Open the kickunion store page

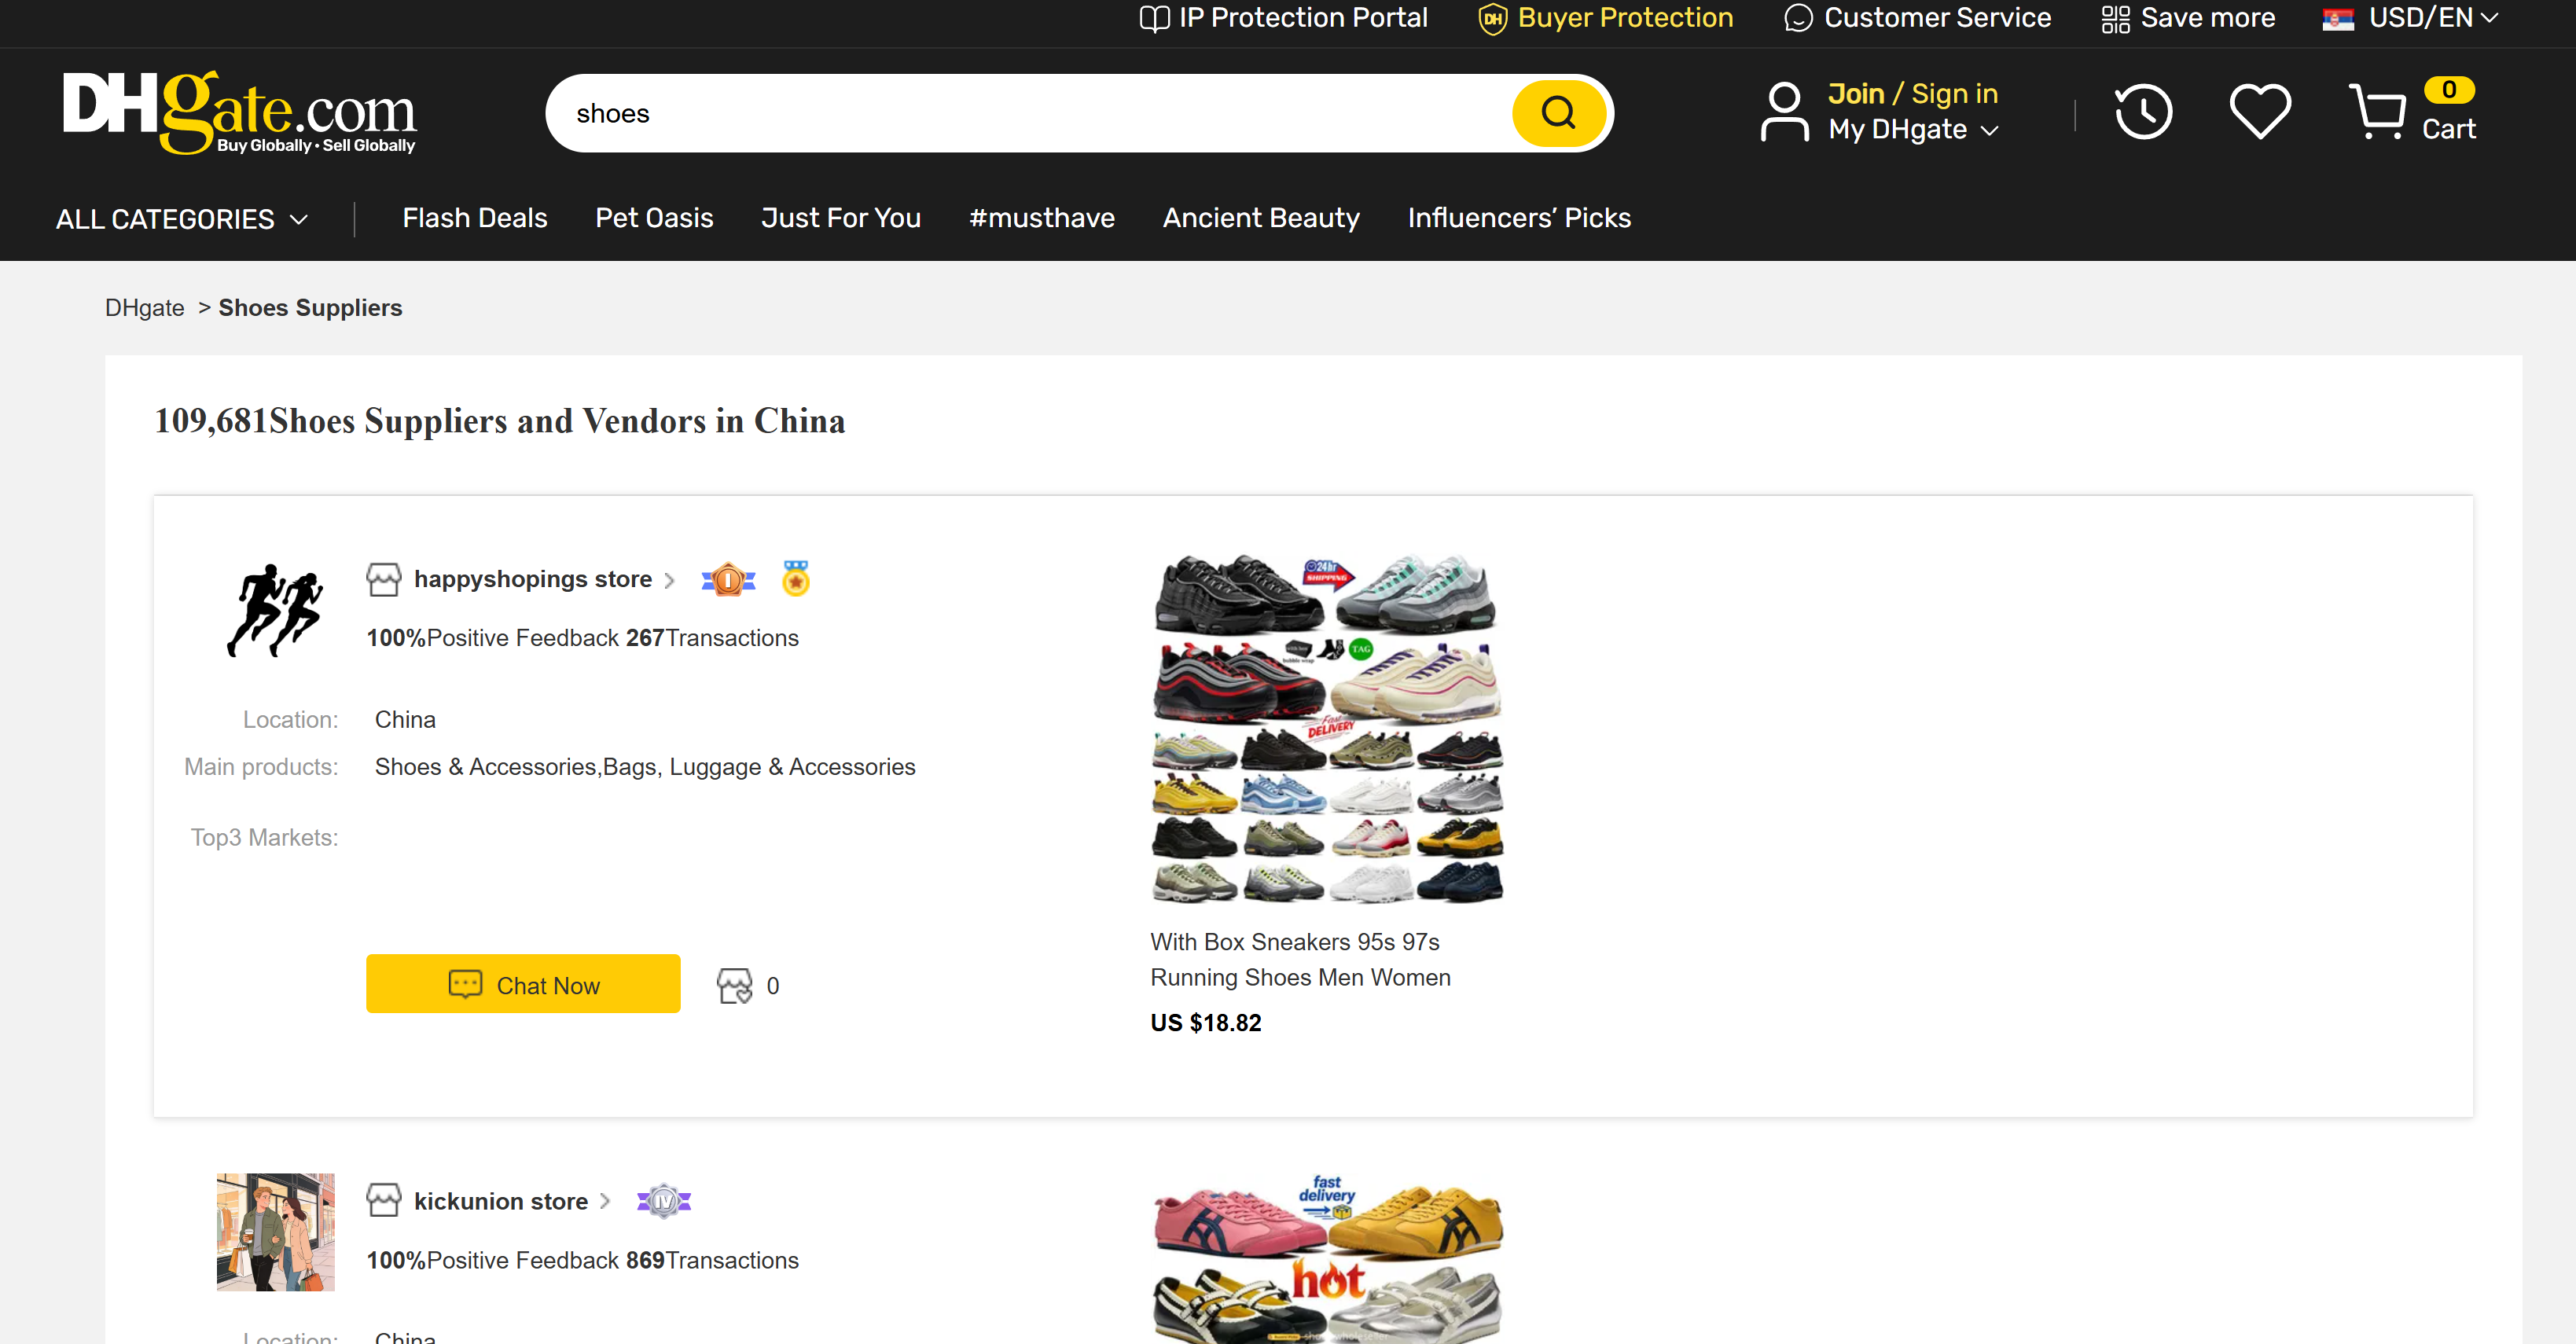click(500, 1201)
